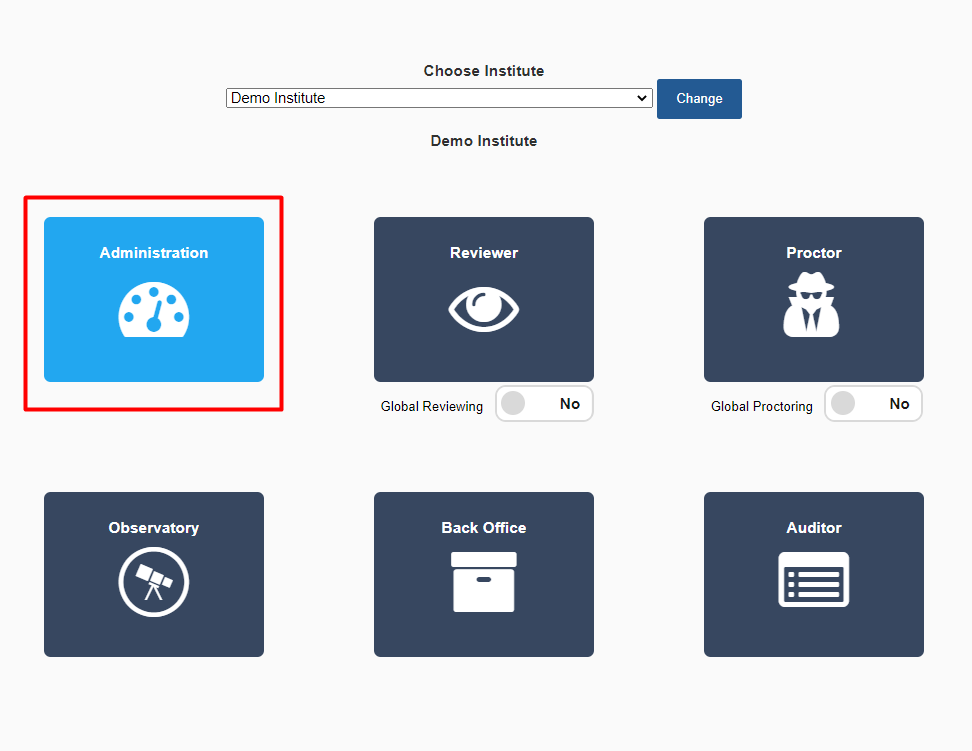The image size is (972, 751).
Task: Toggle the Global Reviewing switch
Action: [544, 404]
